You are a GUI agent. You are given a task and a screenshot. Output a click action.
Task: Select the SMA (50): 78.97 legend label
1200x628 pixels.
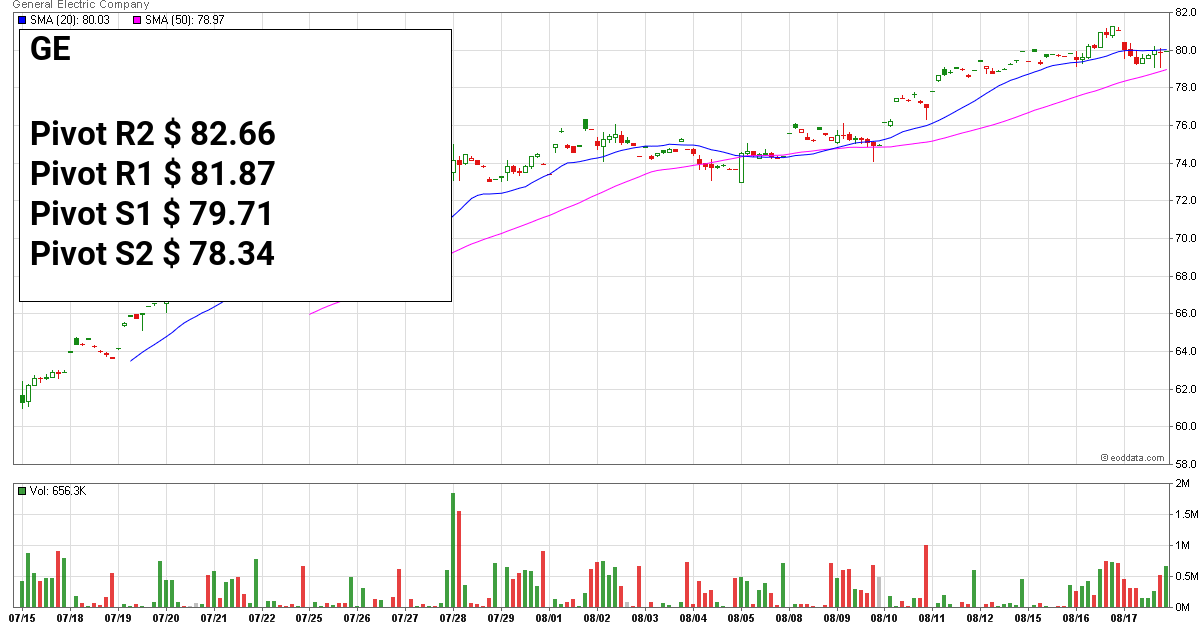[187, 20]
